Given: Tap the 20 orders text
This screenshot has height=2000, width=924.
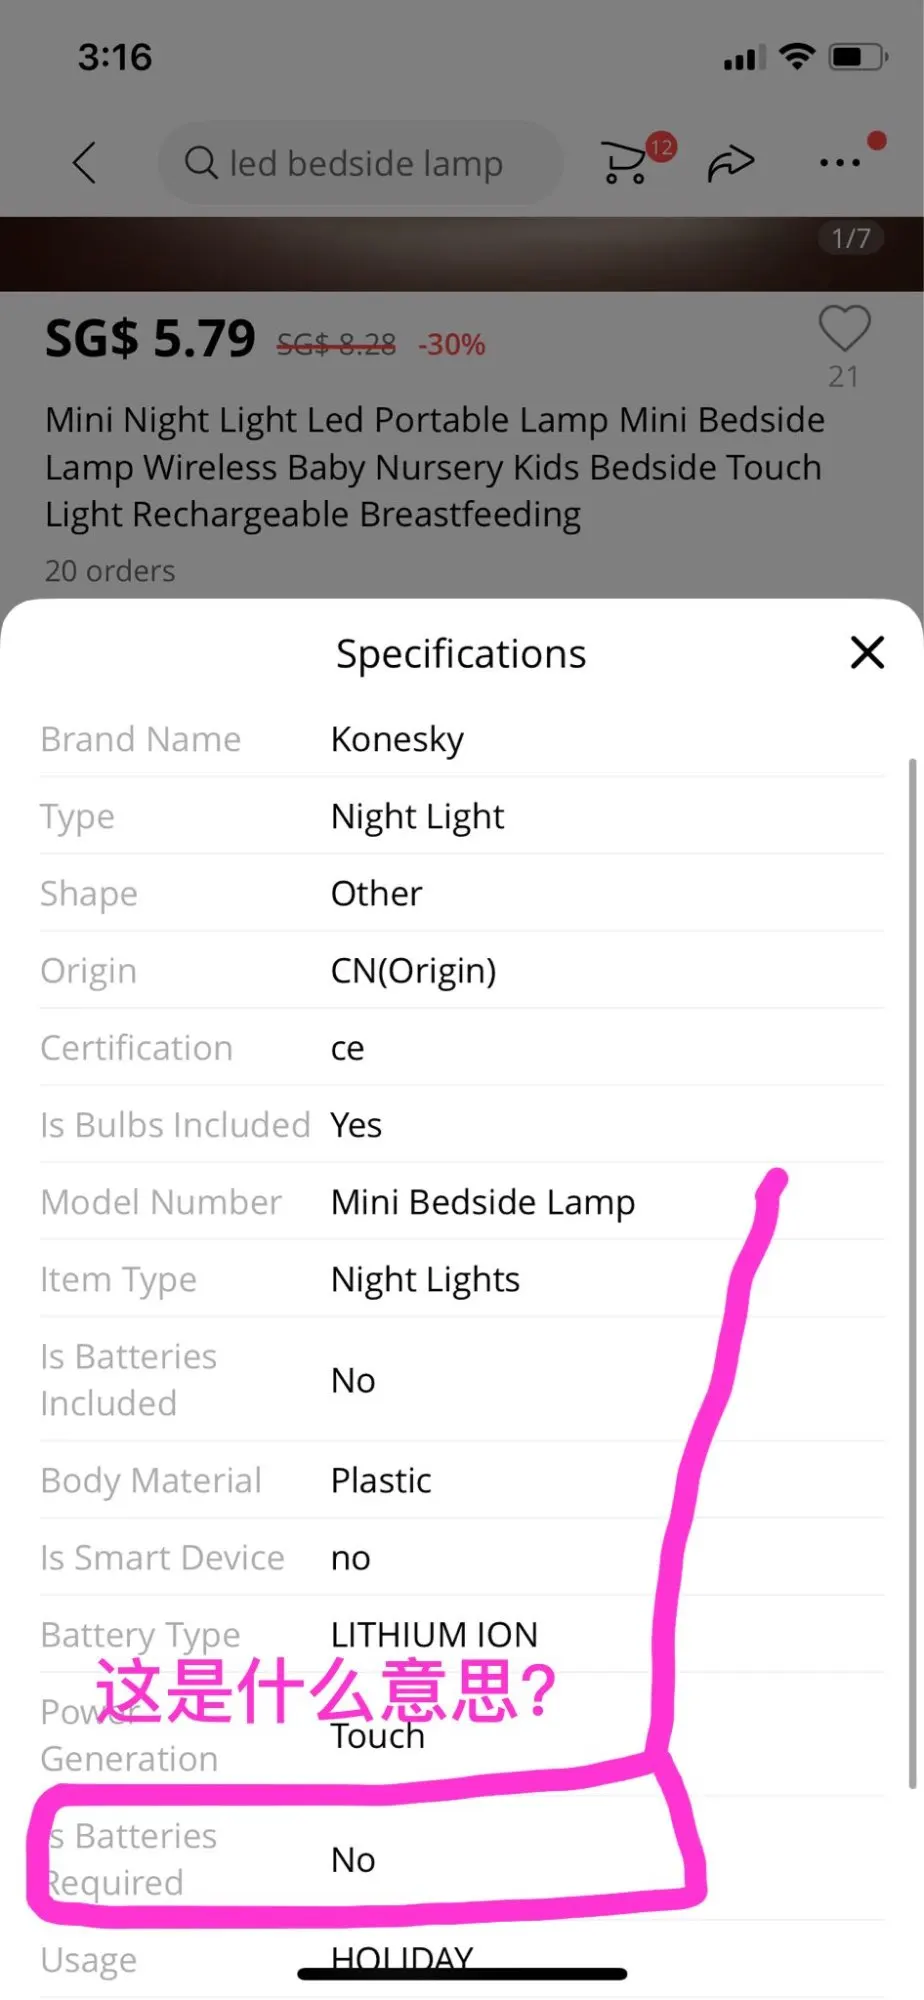Looking at the screenshot, I should tap(110, 571).
